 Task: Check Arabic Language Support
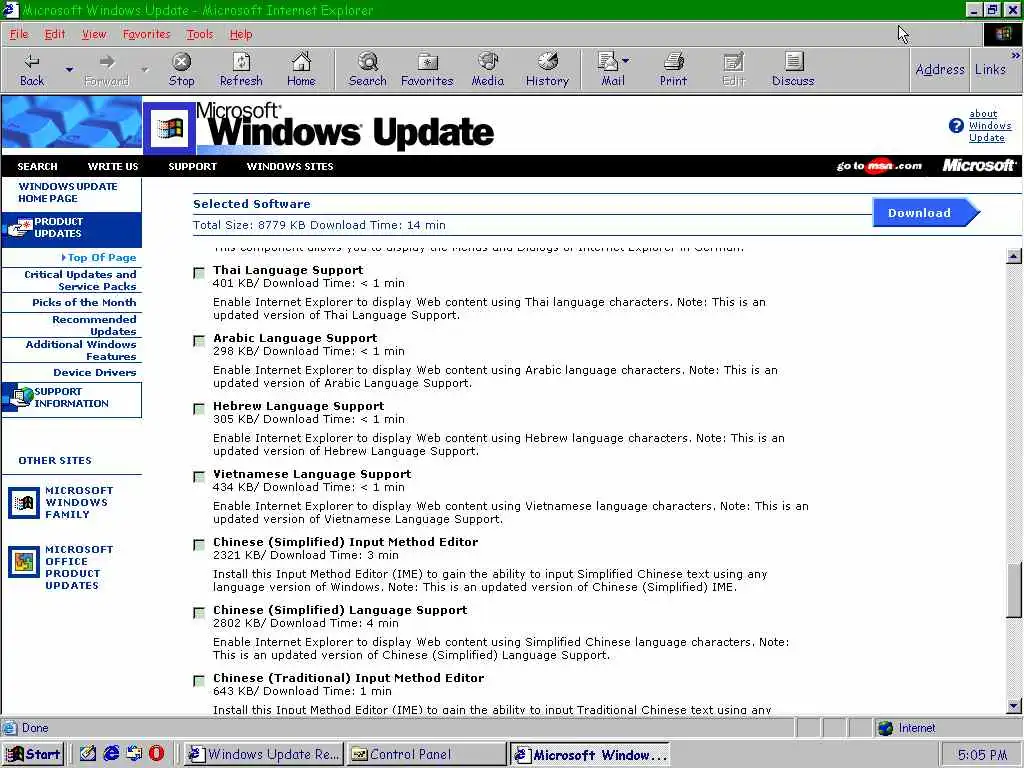pos(199,341)
